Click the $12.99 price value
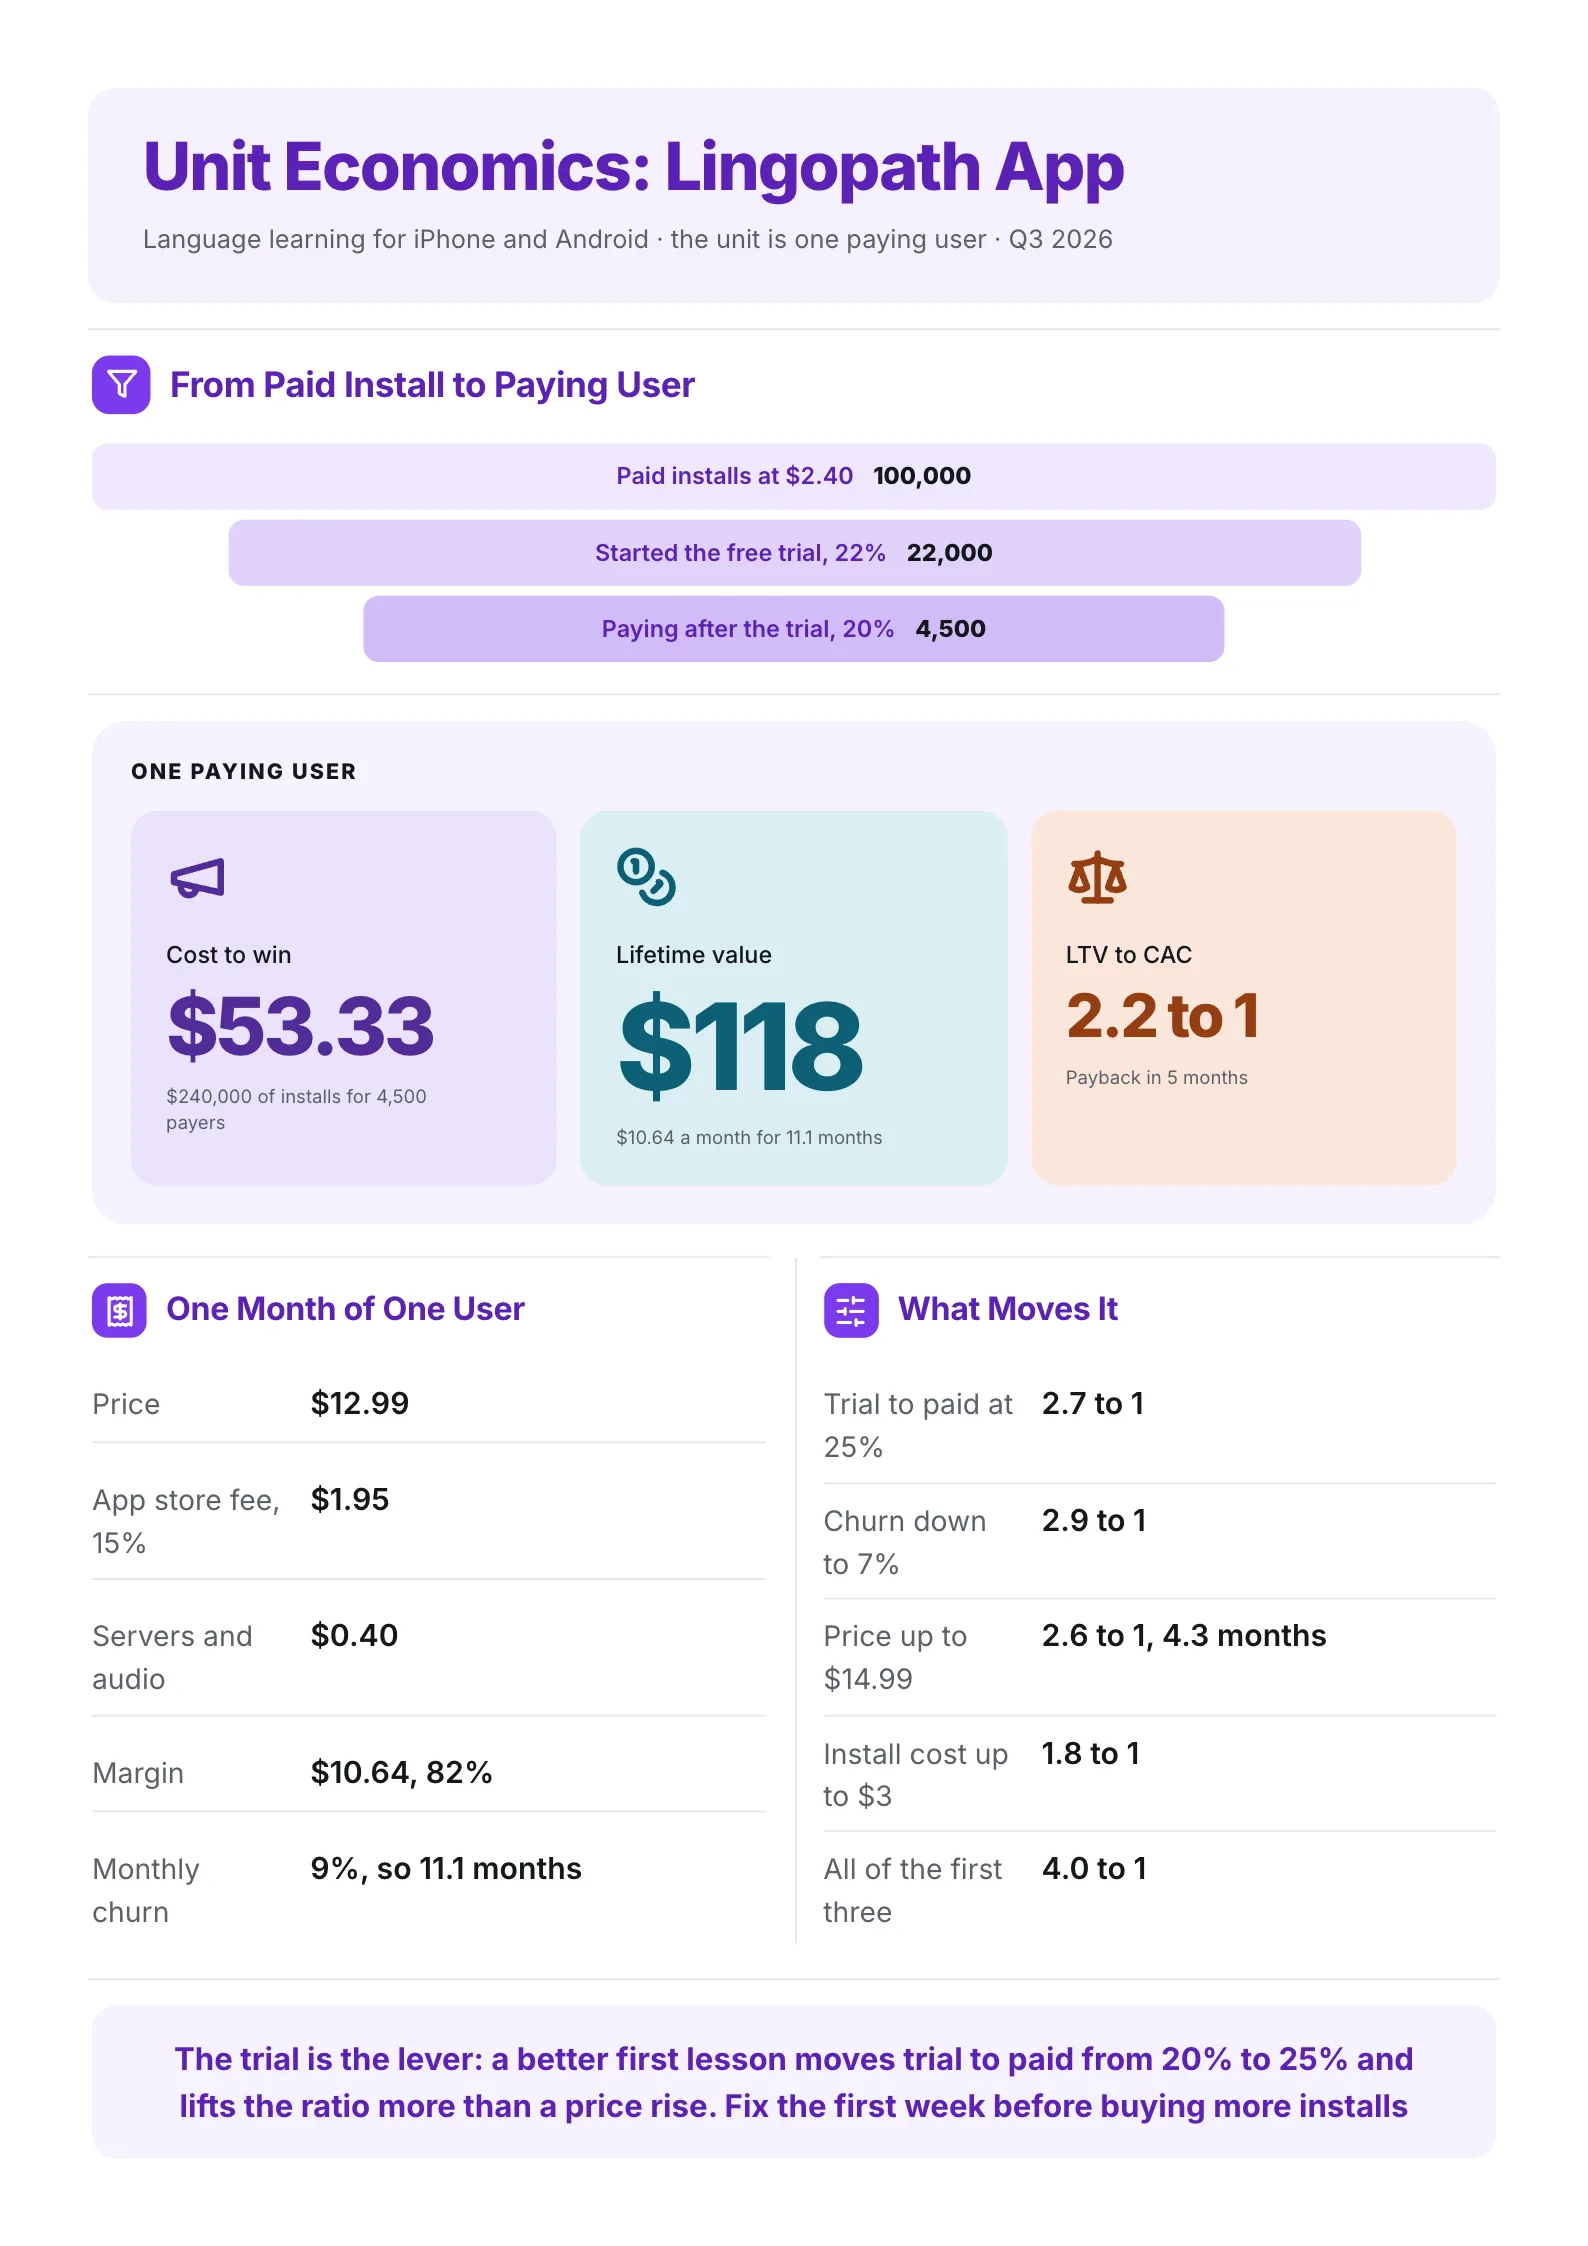 point(360,1404)
